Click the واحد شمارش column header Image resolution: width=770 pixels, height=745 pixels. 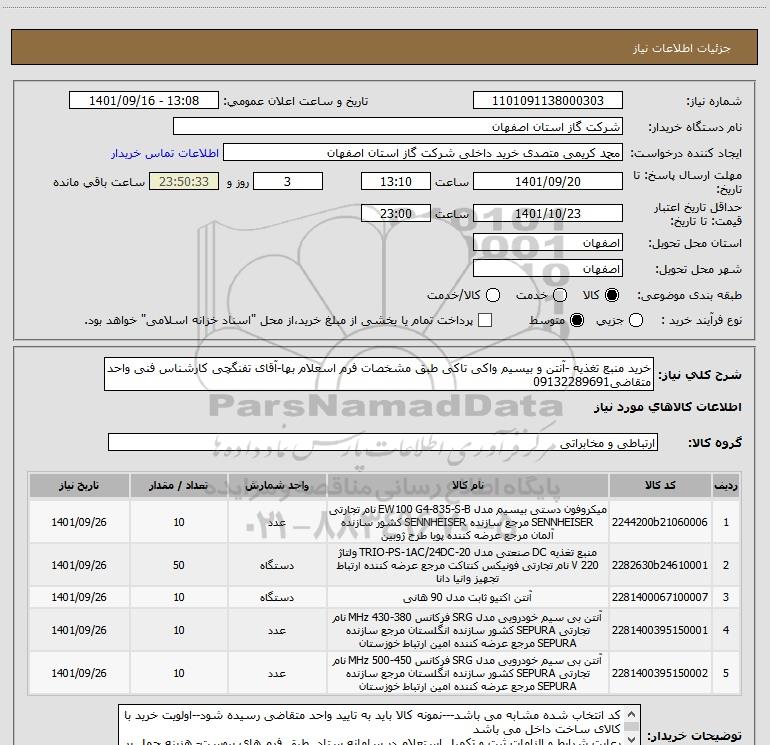tap(277, 486)
